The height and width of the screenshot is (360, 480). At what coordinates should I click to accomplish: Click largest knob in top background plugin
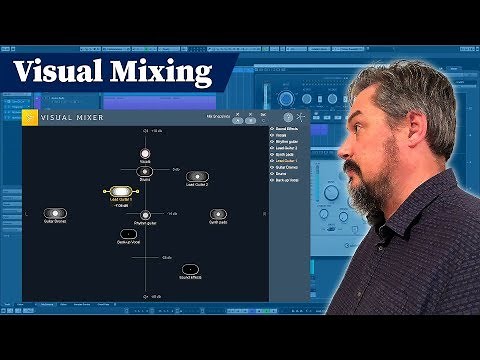(285, 99)
